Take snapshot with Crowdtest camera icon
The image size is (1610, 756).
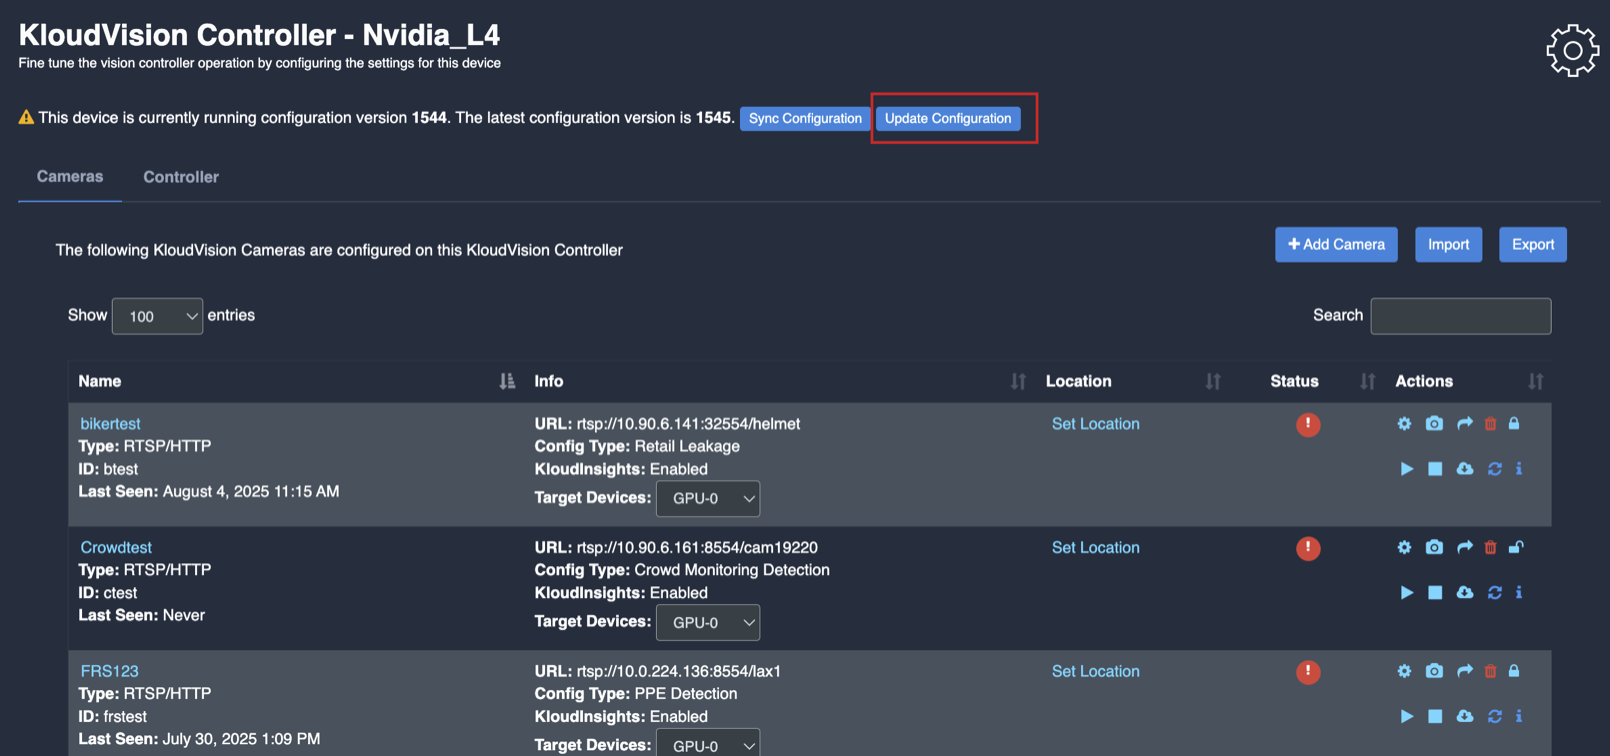[x=1434, y=548]
